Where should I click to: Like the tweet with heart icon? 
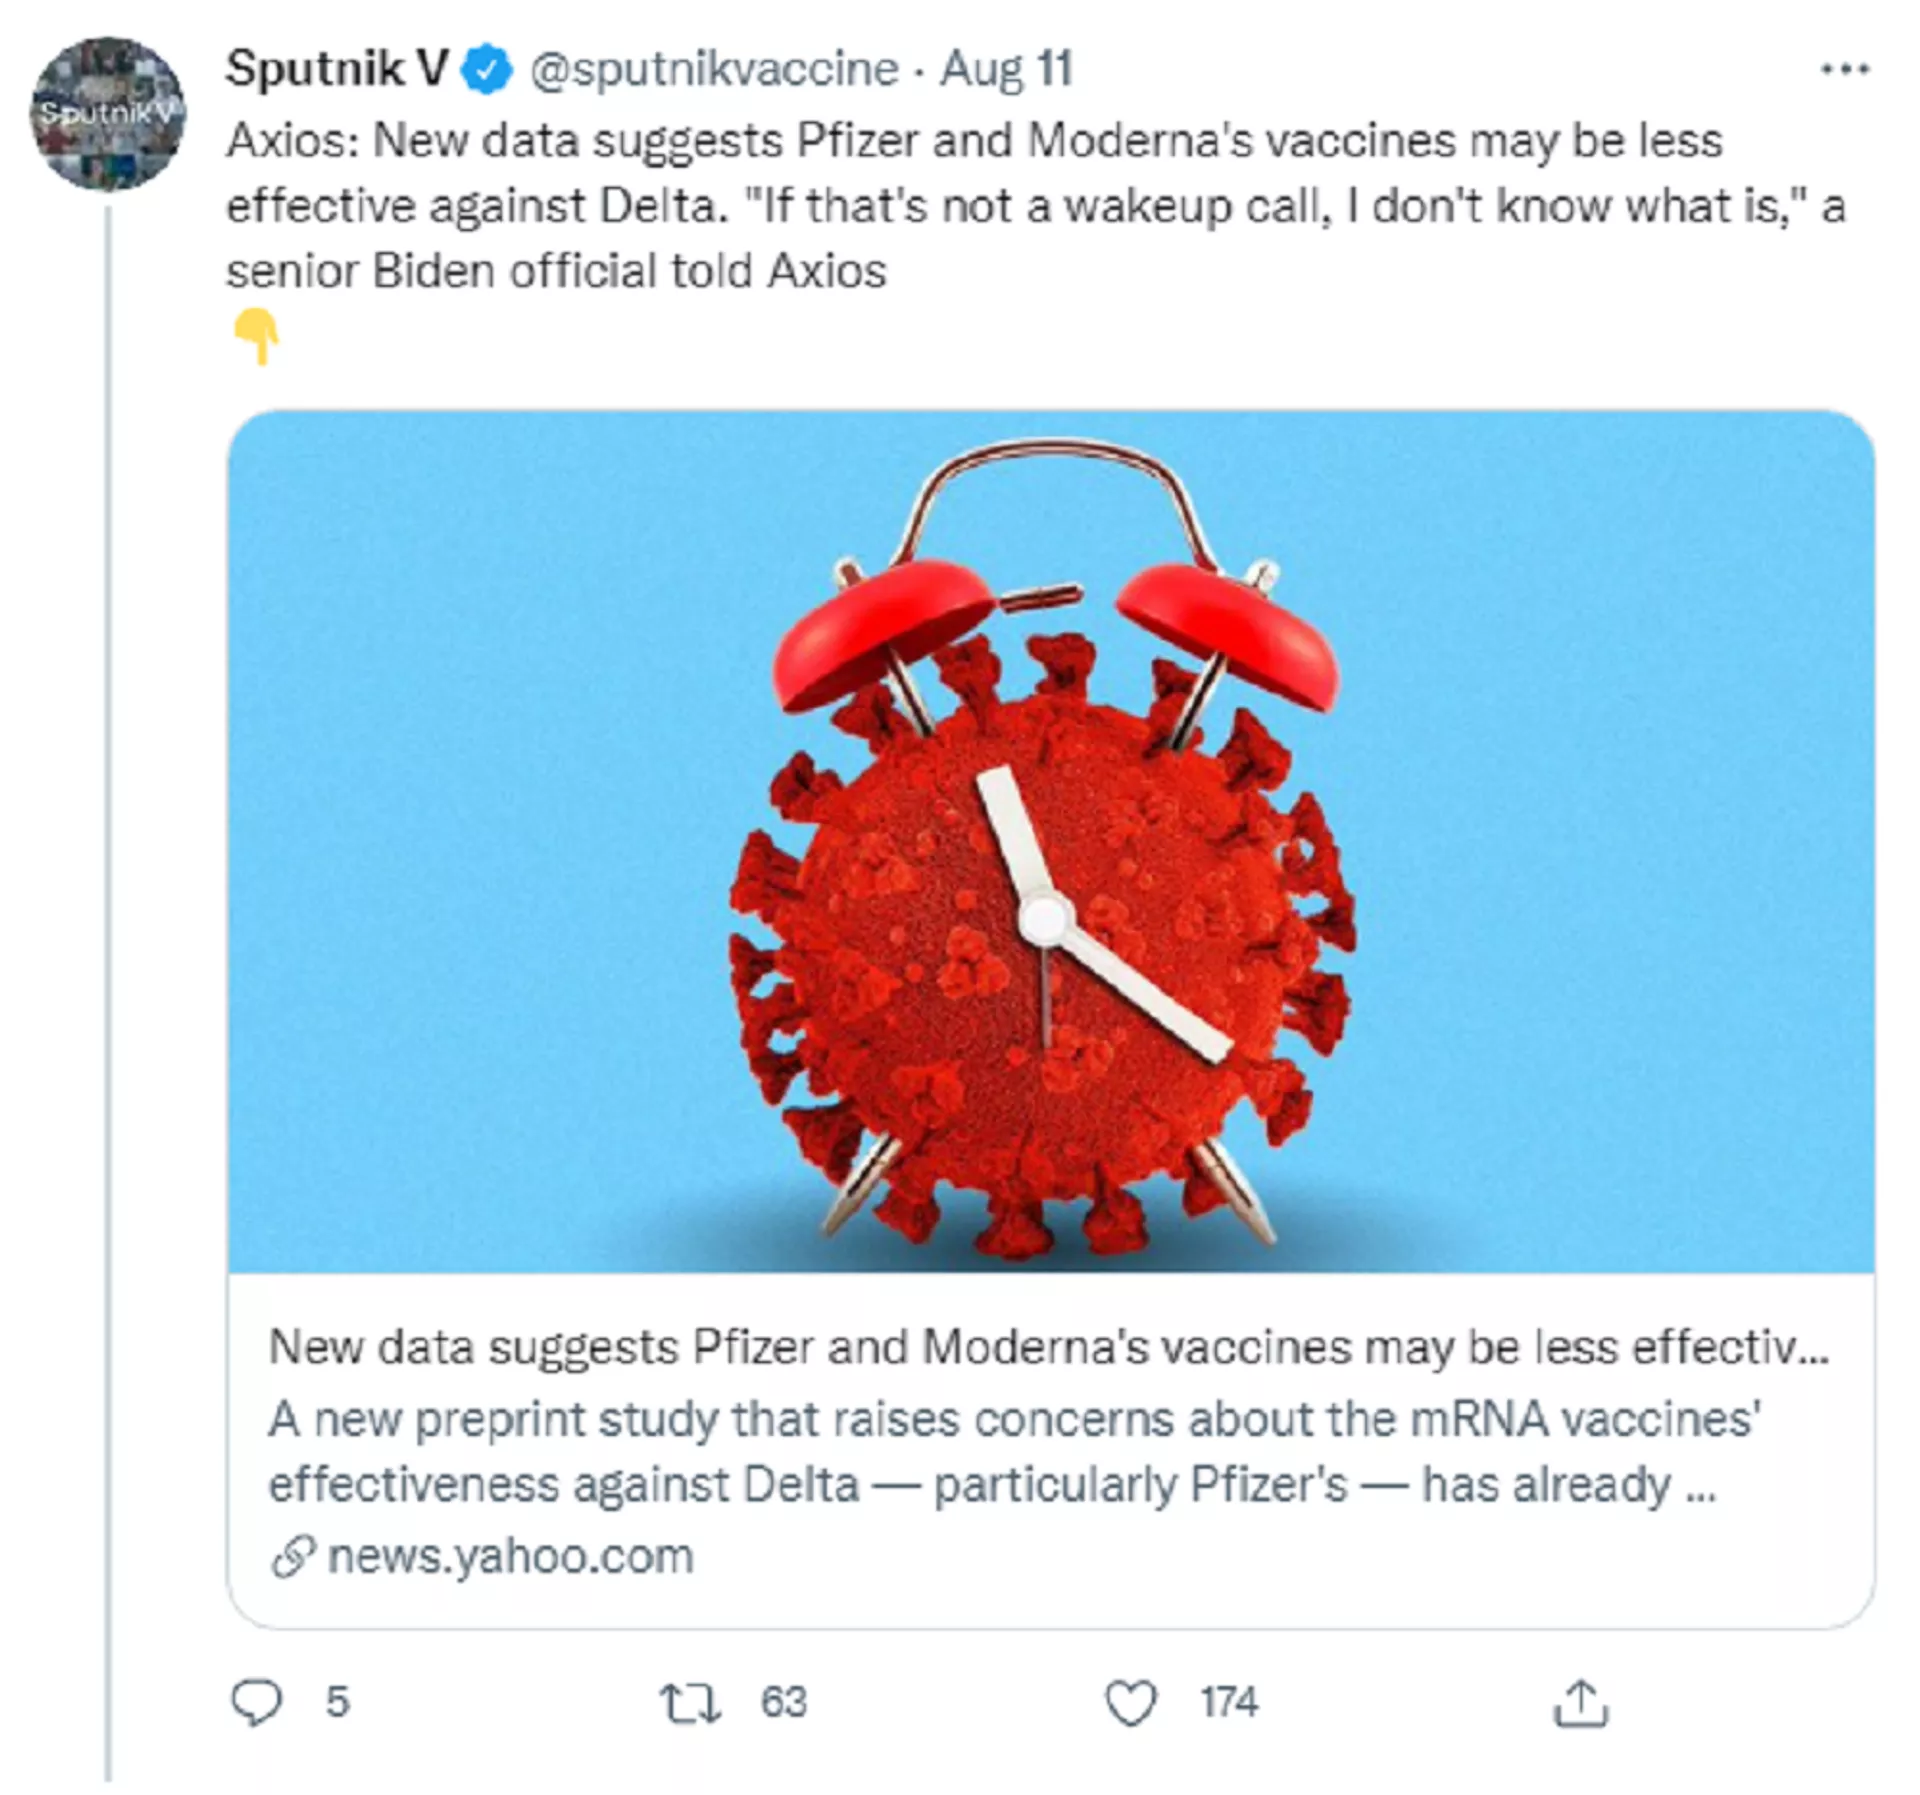click(x=1131, y=1703)
